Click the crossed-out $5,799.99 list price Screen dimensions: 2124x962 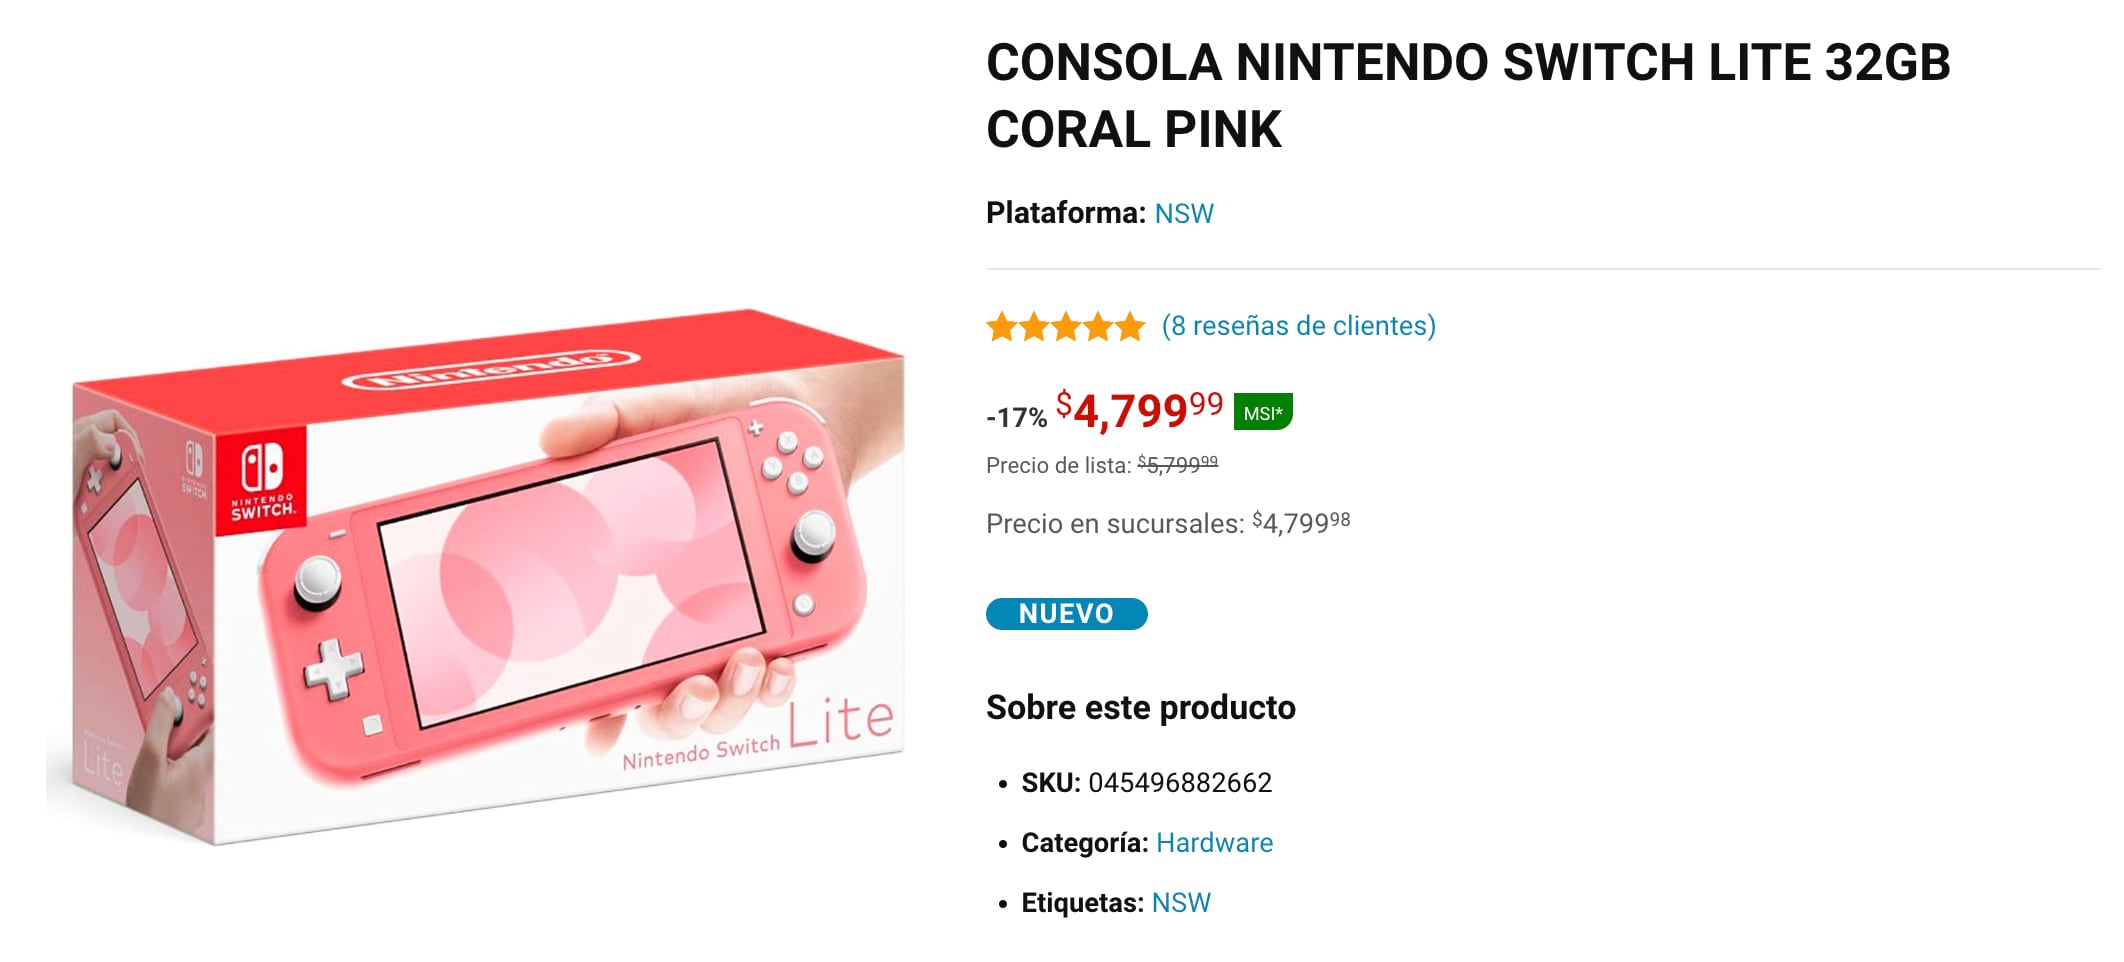[1177, 465]
